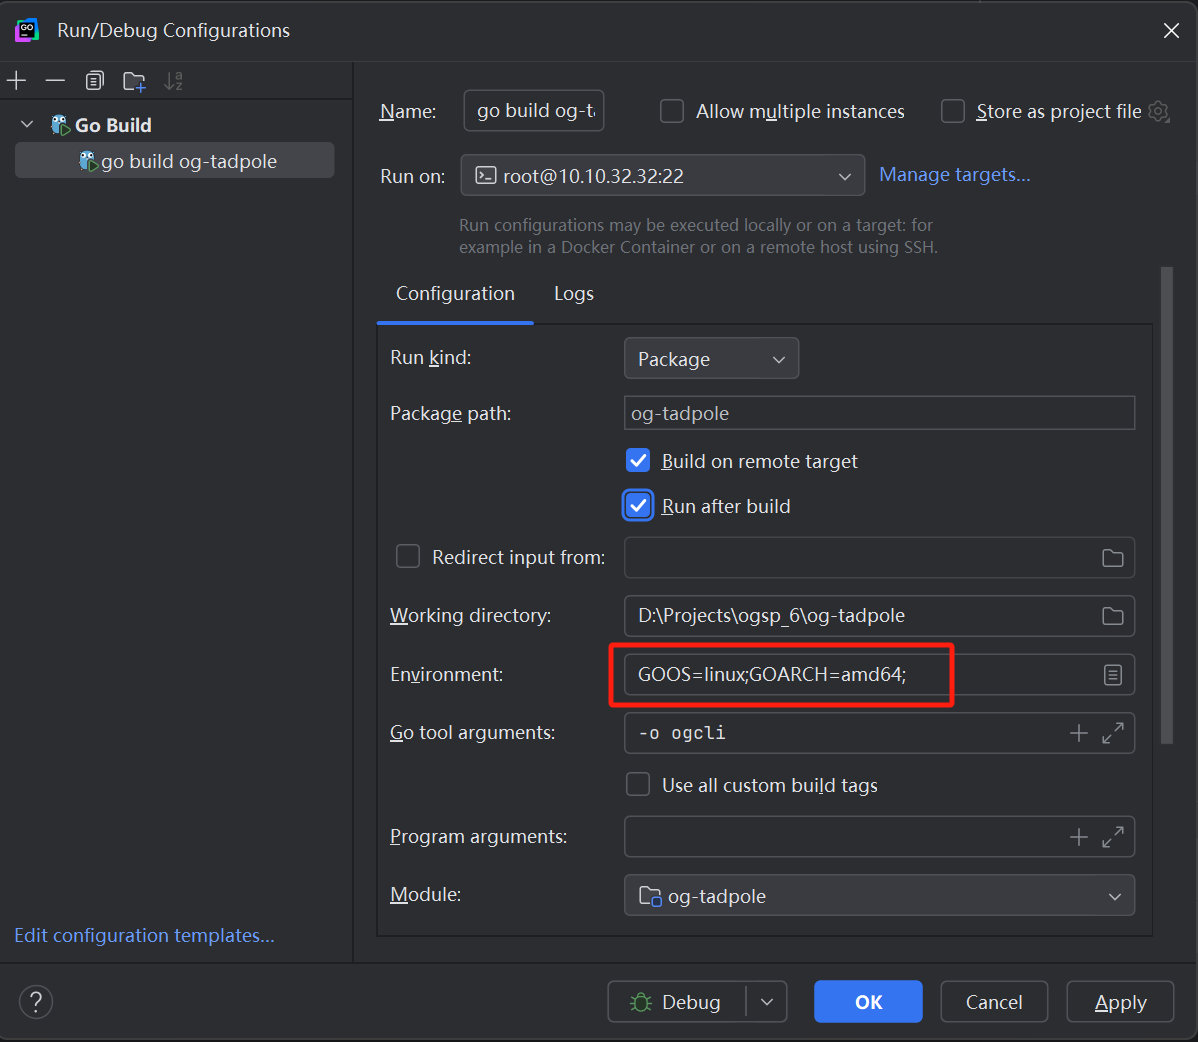Viewport: 1198px width, 1042px height.
Task: Click the Package path input field
Action: tap(879, 414)
